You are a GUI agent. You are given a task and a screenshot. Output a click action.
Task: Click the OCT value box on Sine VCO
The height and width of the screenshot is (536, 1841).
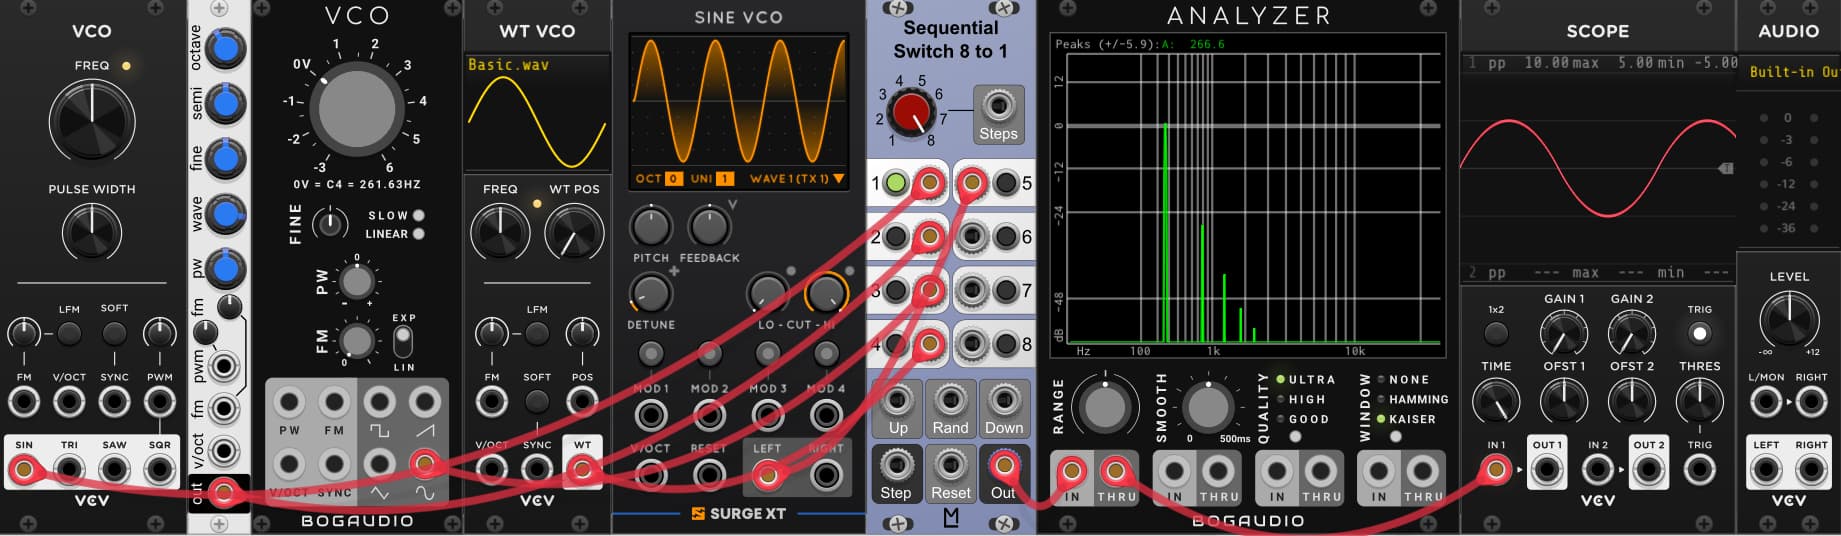coord(673,179)
